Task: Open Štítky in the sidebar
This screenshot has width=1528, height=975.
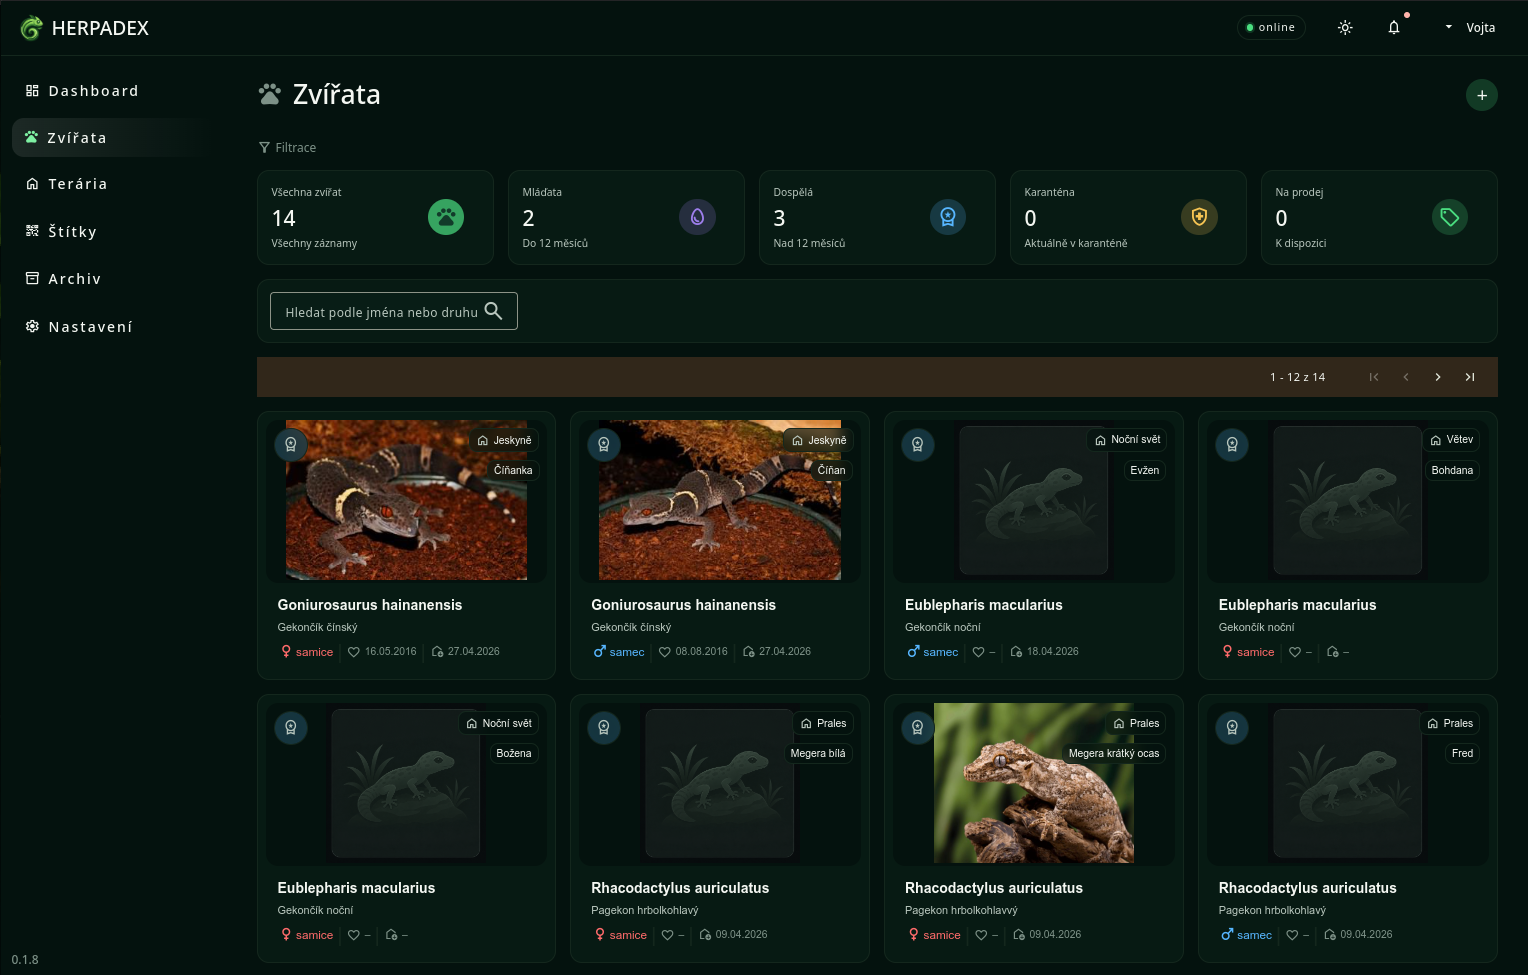Action: 72,231
